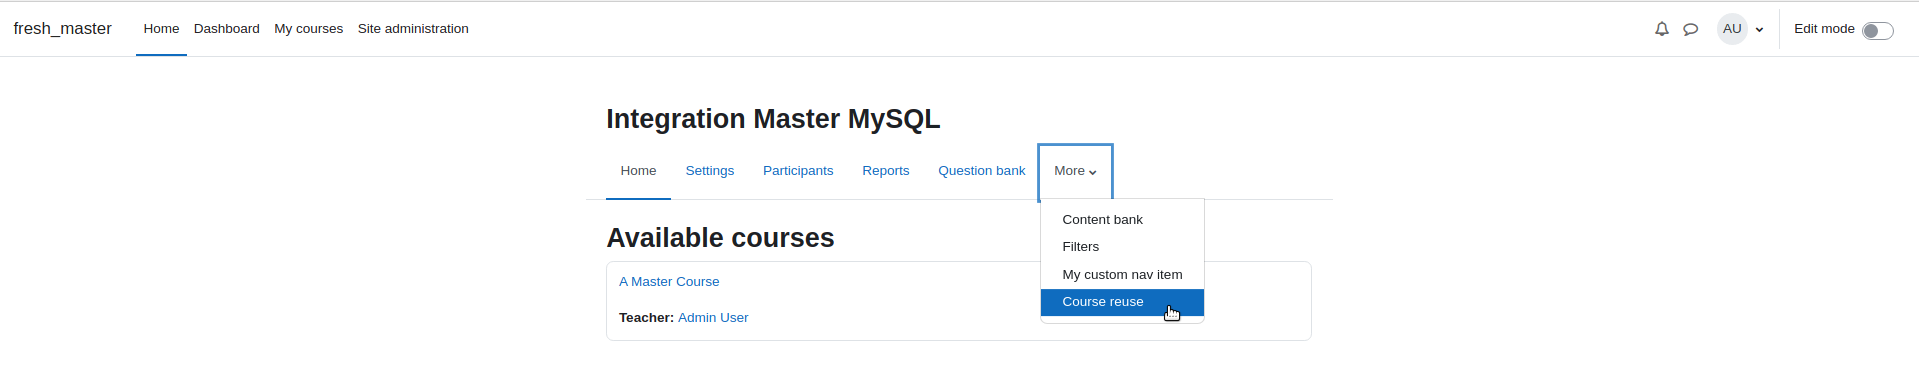The image size is (1919, 386).
Task: Open My courses in top navigation
Action: pyautogui.click(x=309, y=29)
